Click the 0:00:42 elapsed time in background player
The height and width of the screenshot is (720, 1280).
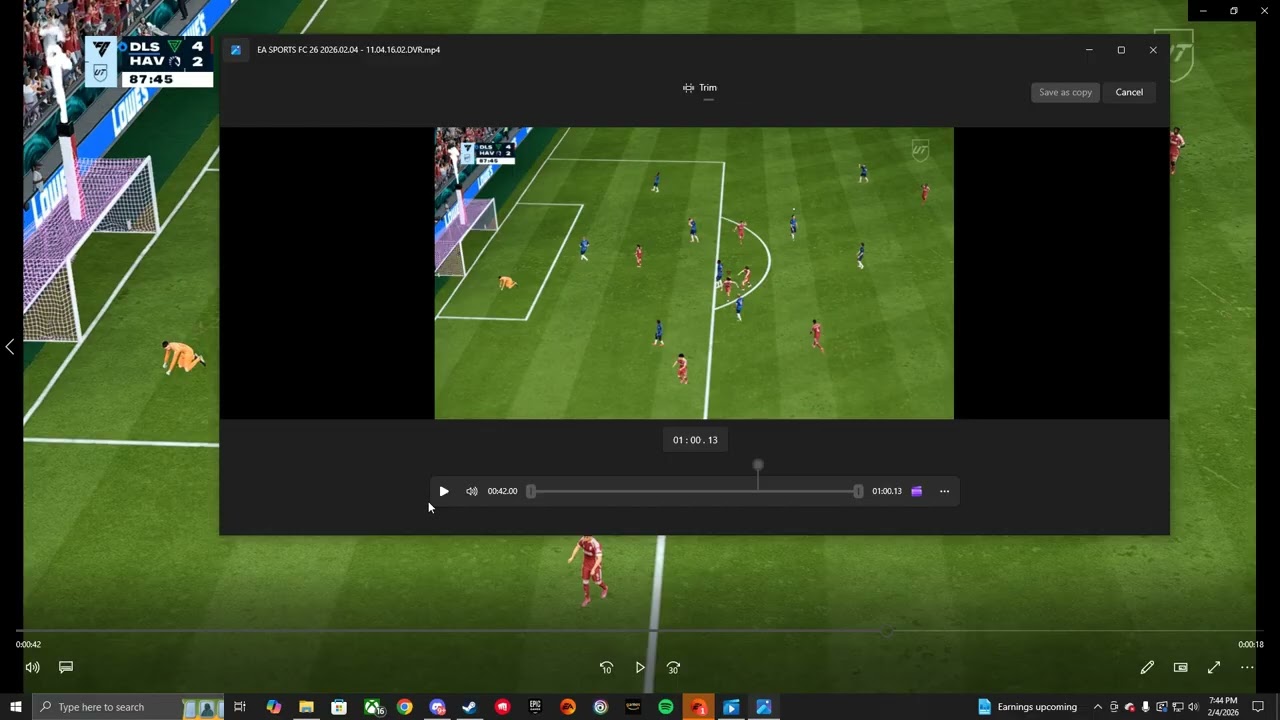(x=28, y=645)
